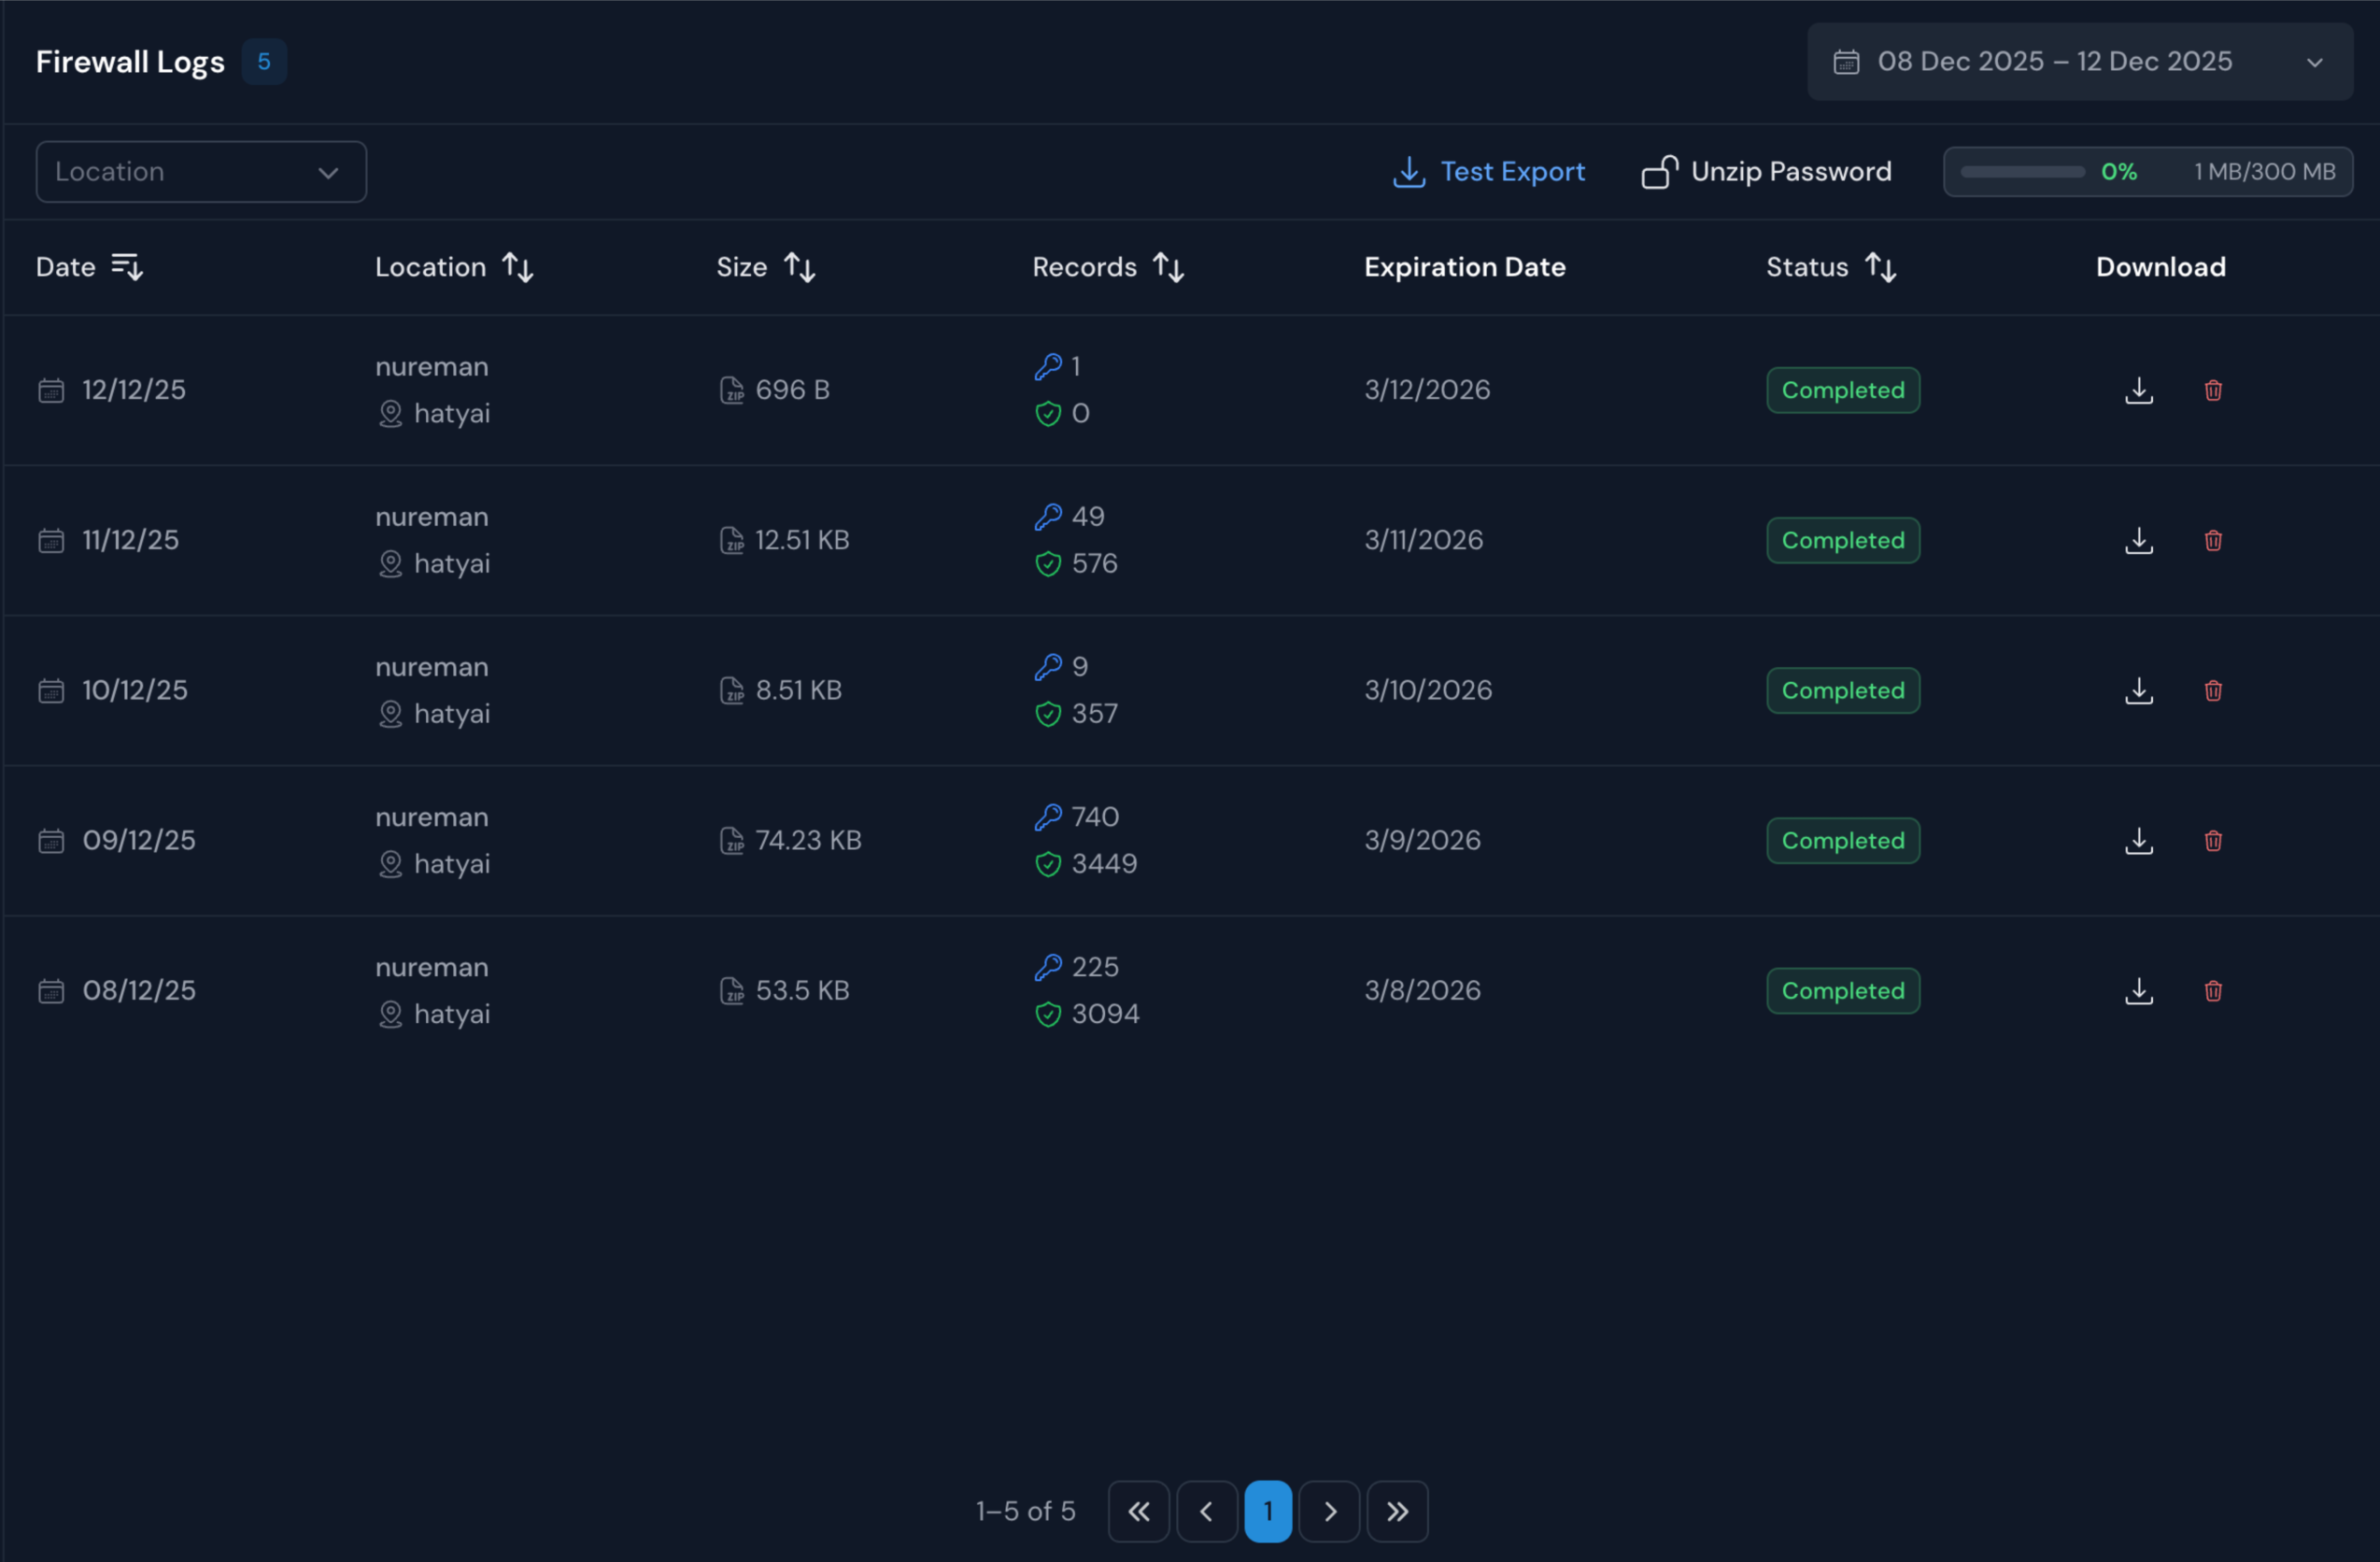
Task: Toggle Records column sorting
Action: click(1168, 267)
